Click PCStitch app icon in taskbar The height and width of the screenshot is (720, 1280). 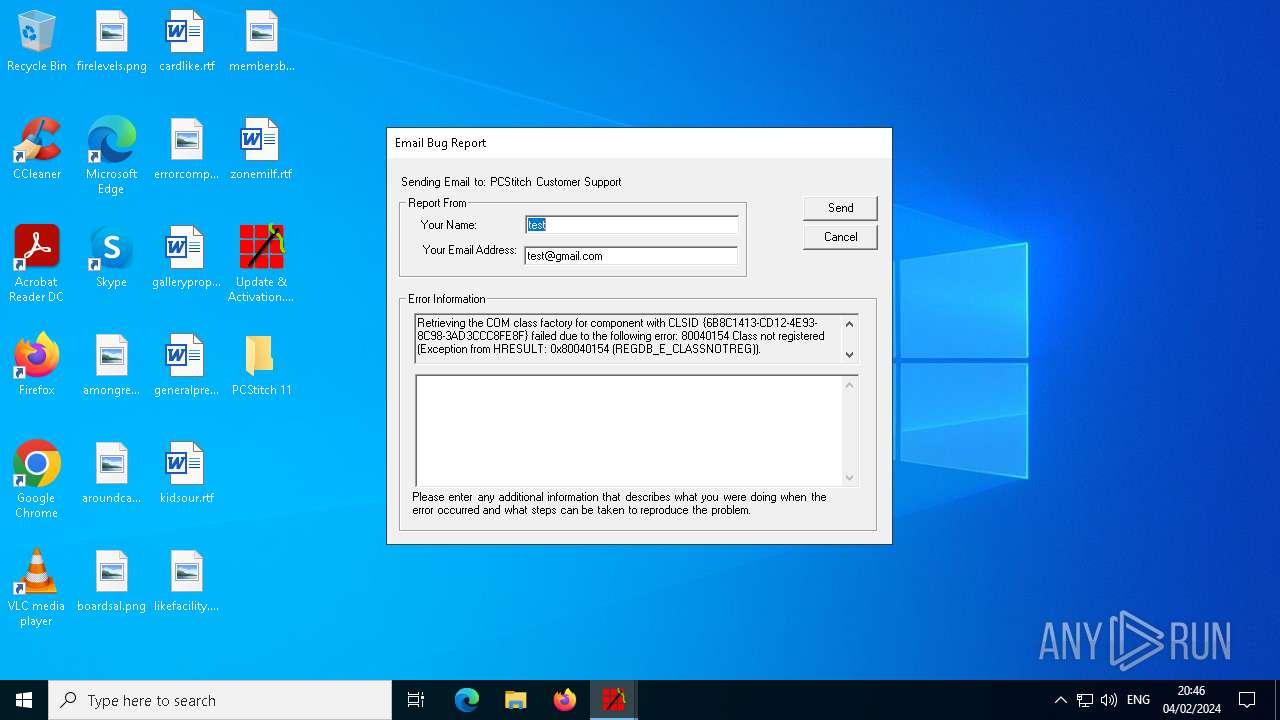[614, 700]
